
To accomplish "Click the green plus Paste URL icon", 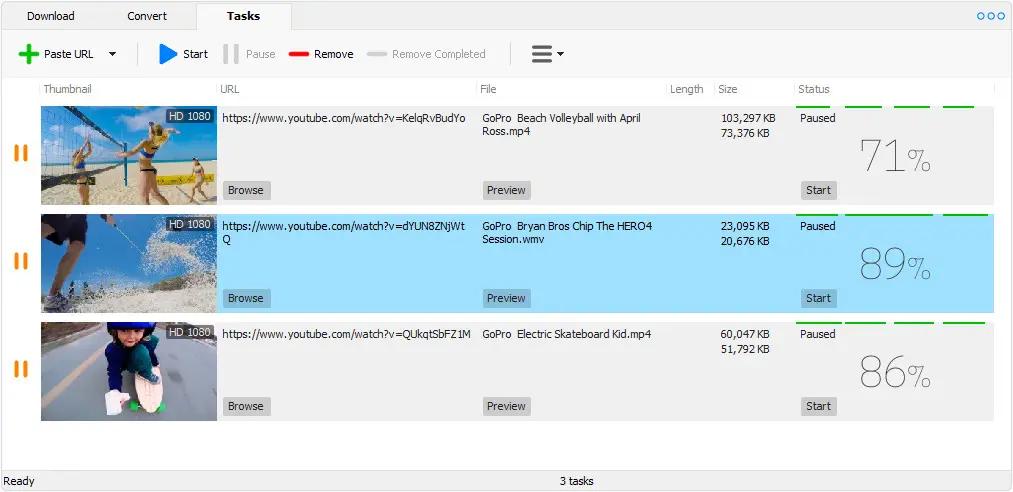I will point(29,54).
